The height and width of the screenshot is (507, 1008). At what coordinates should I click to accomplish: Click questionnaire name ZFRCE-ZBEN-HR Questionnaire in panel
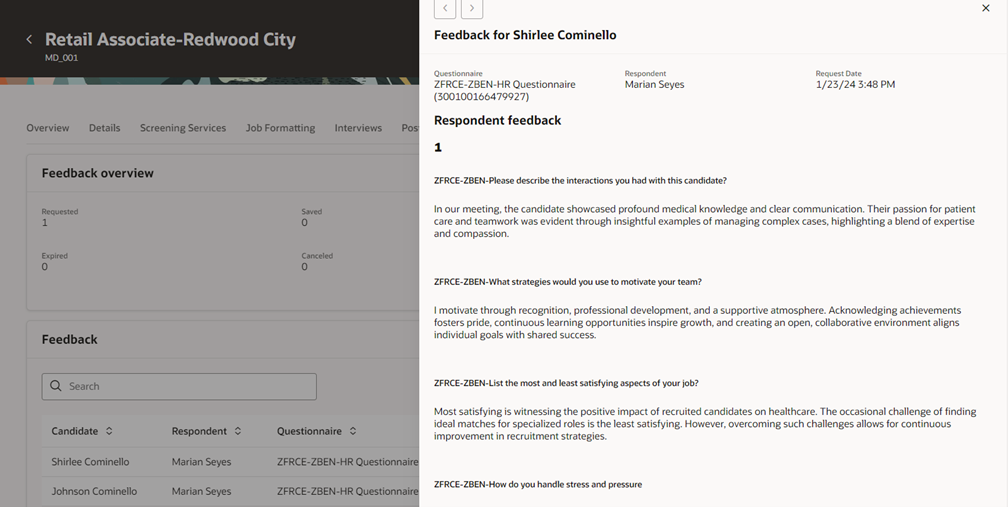505,85
